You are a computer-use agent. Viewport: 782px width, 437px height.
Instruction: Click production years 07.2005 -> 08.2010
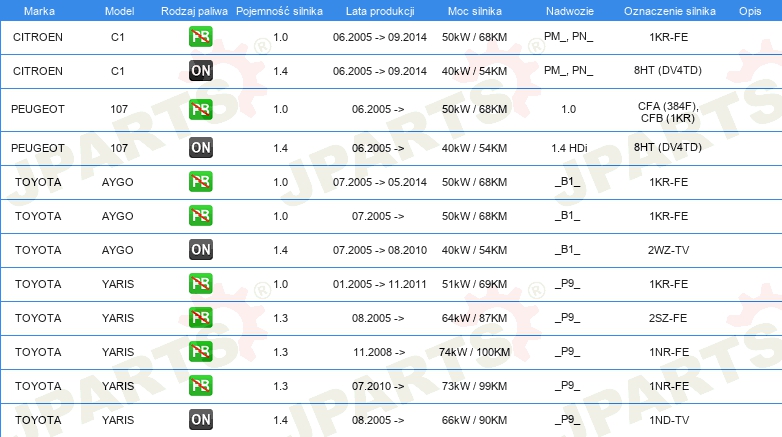pyautogui.click(x=380, y=250)
